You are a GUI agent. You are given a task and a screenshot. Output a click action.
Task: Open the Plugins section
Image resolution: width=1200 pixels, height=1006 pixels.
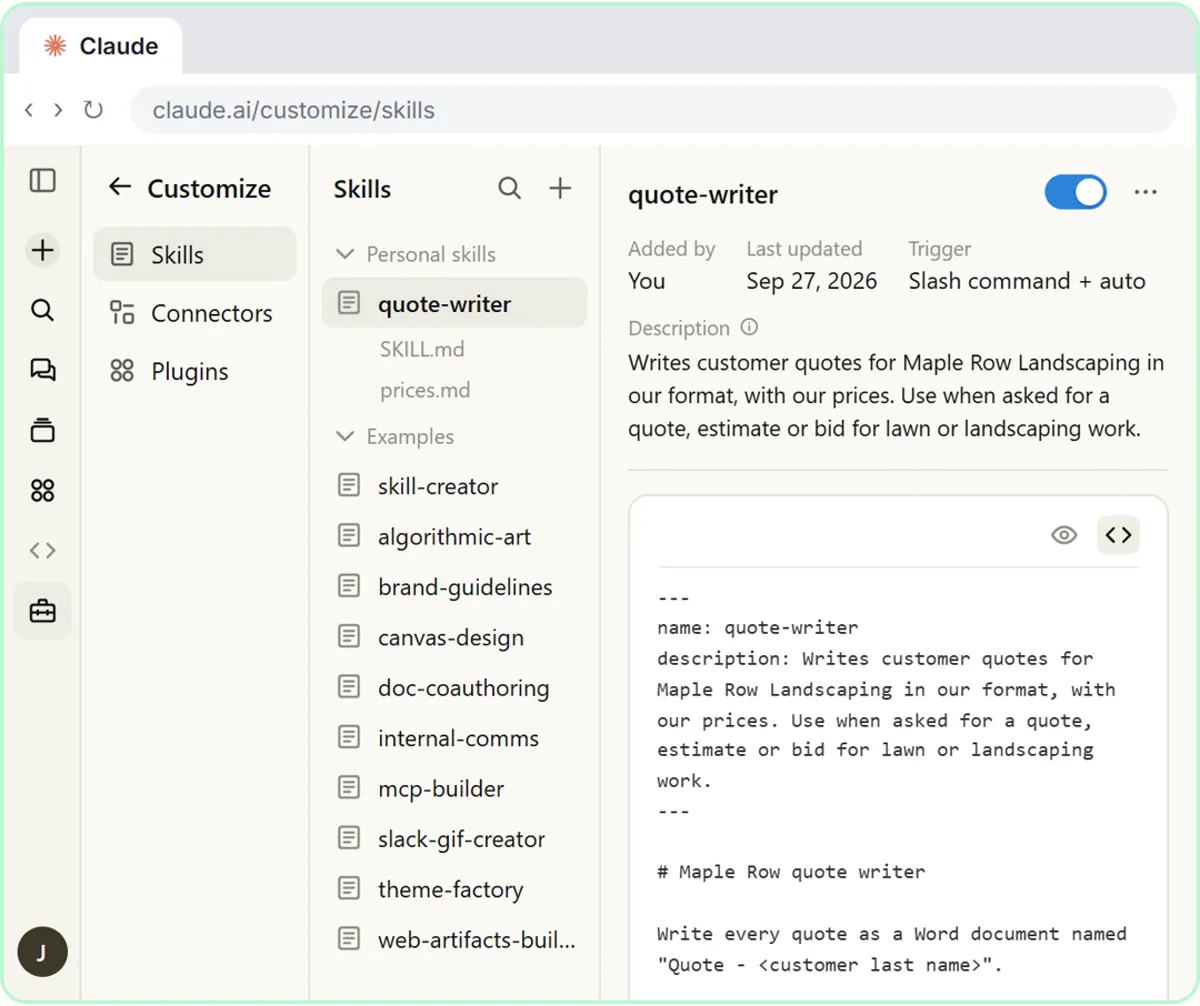pos(195,371)
